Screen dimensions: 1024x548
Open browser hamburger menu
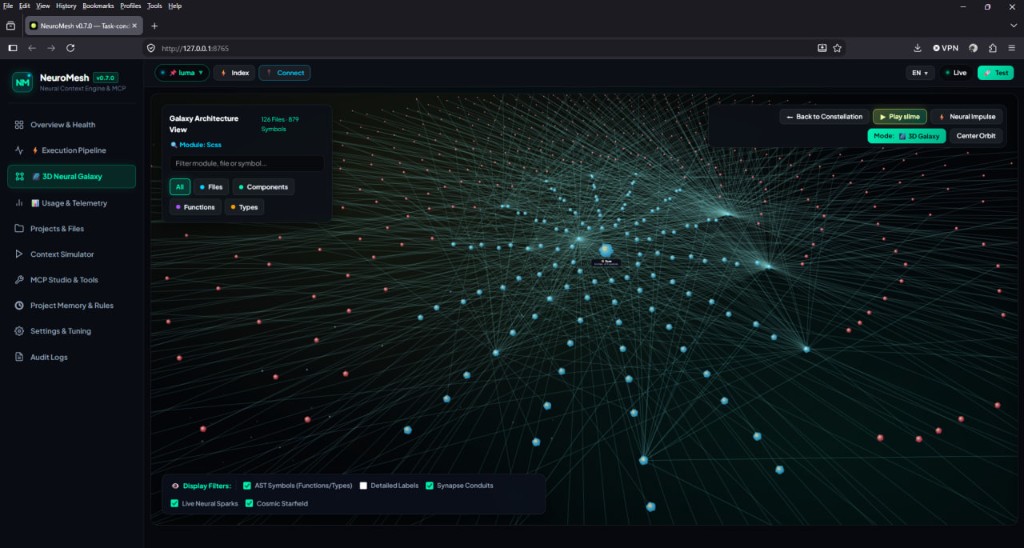[1012, 48]
